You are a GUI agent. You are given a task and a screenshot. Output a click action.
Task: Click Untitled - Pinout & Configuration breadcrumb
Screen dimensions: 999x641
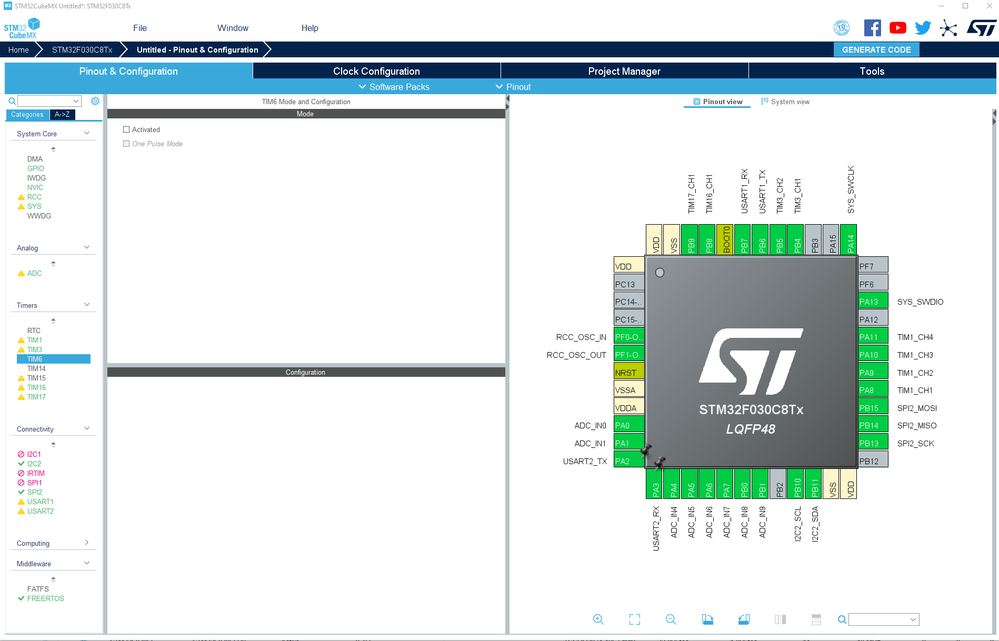click(x=198, y=50)
